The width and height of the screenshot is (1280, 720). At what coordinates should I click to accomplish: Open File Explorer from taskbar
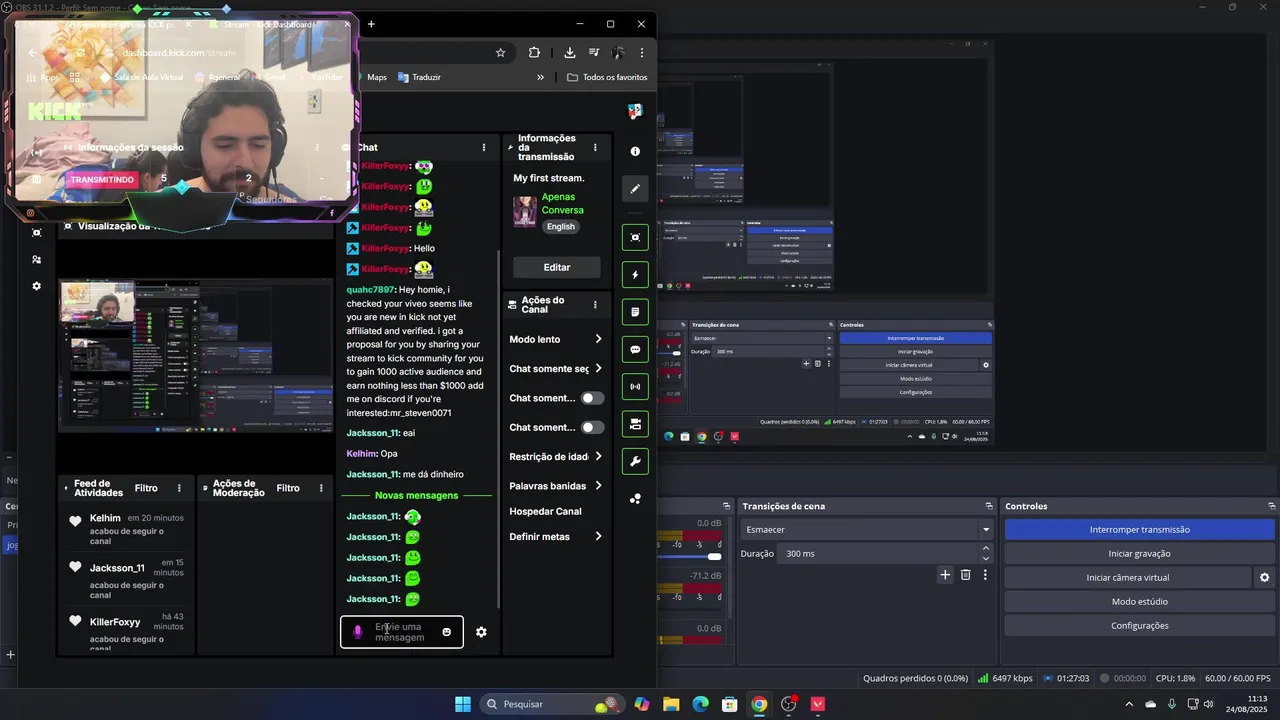[671, 704]
